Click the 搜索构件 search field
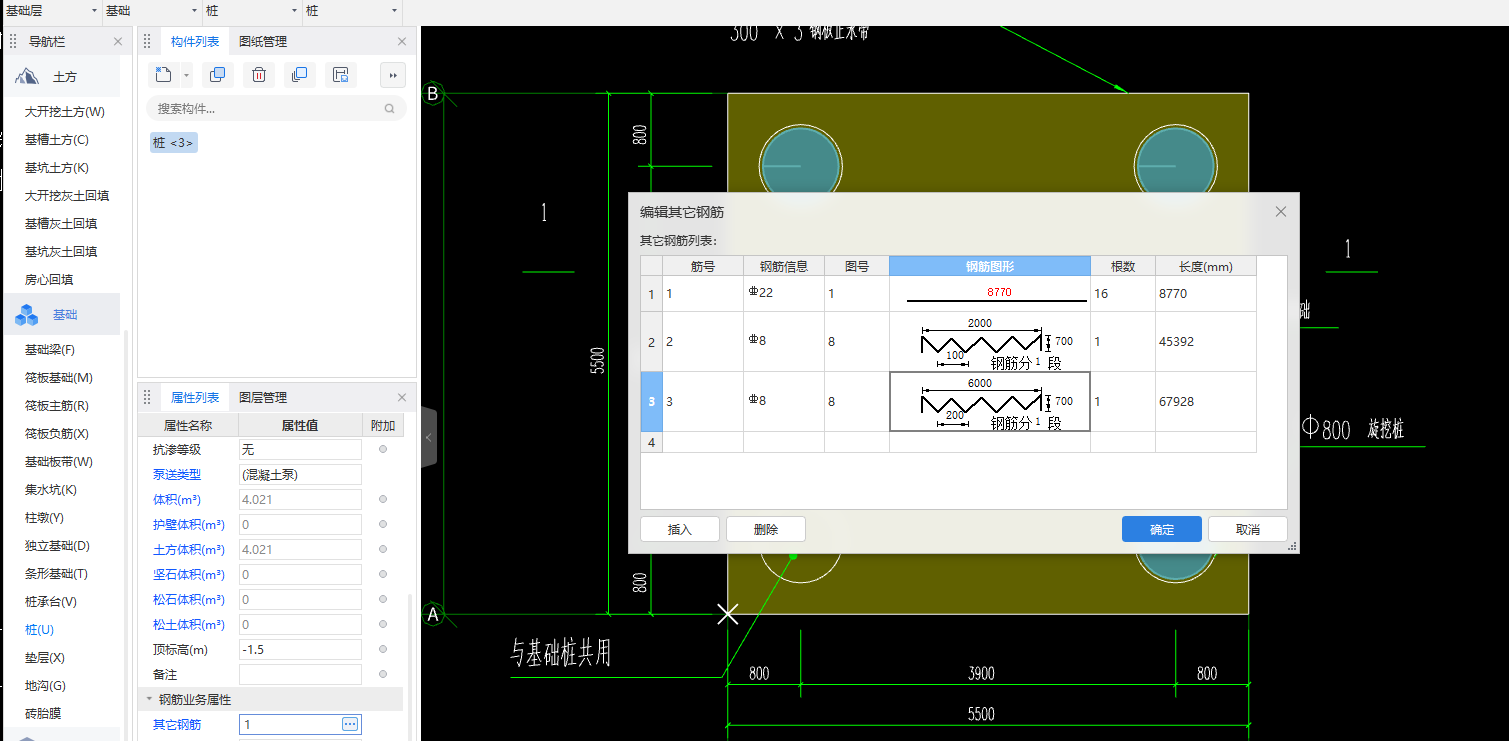The height and width of the screenshot is (741, 1509). [276, 108]
